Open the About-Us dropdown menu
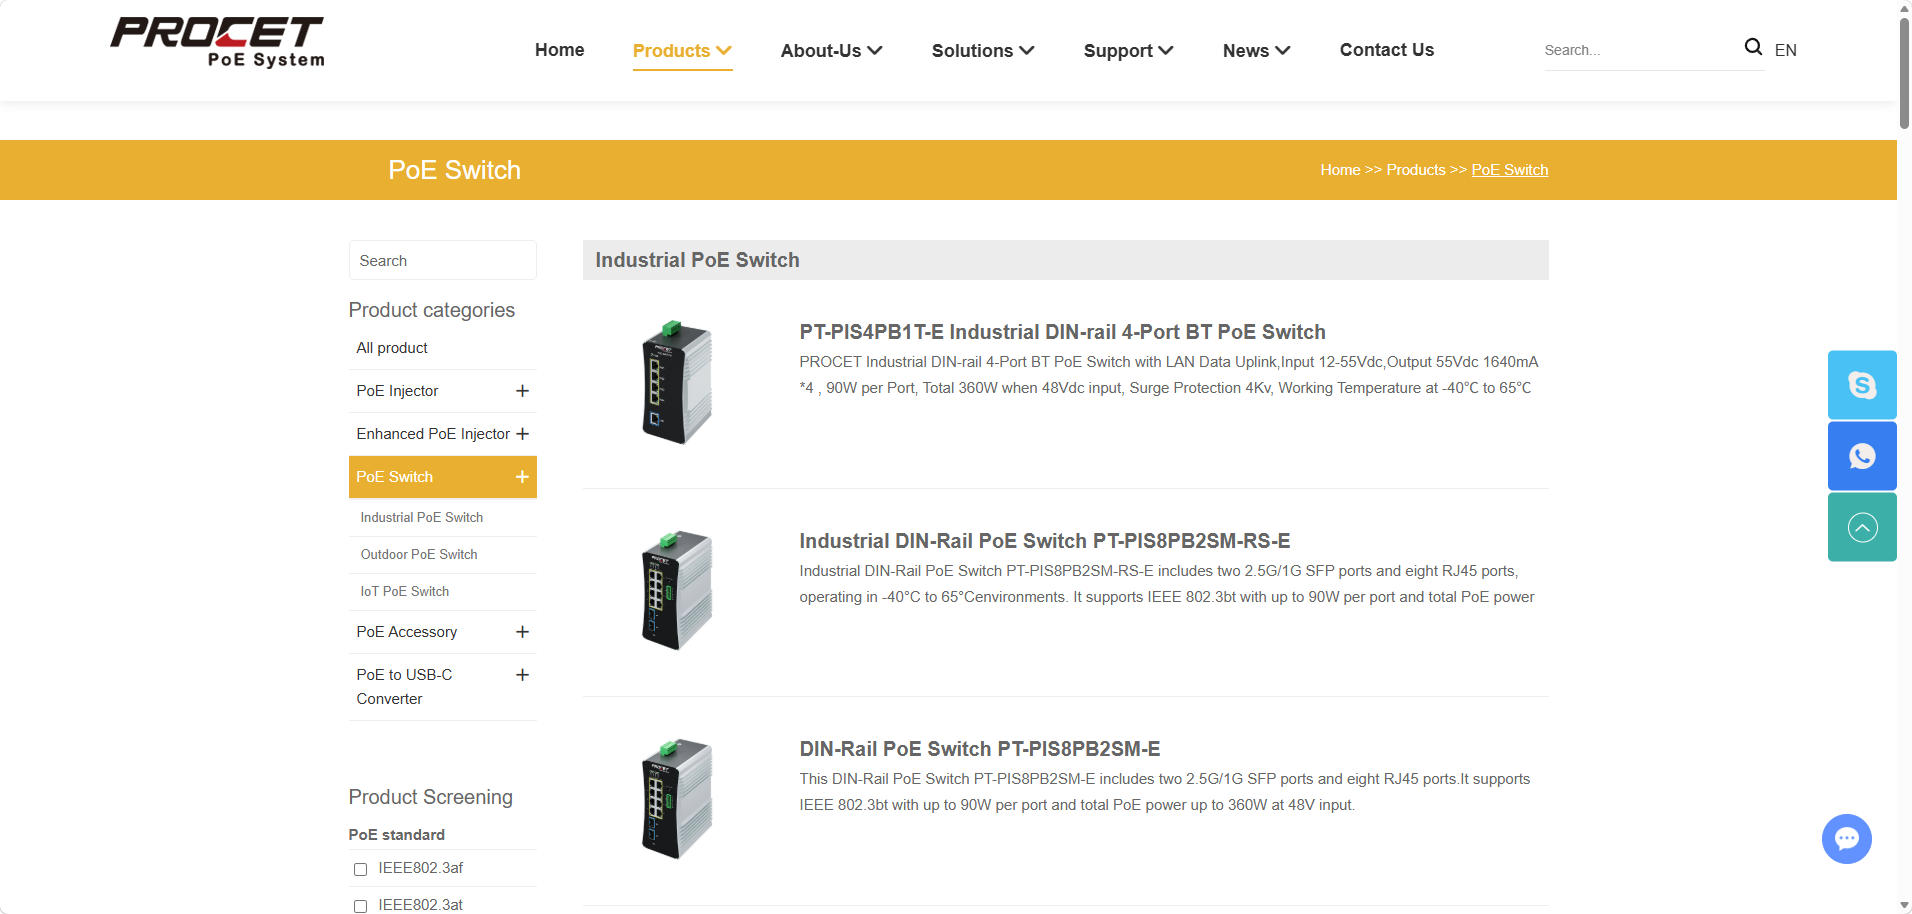Viewport: 1912px width, 914px height. point(831,51)
